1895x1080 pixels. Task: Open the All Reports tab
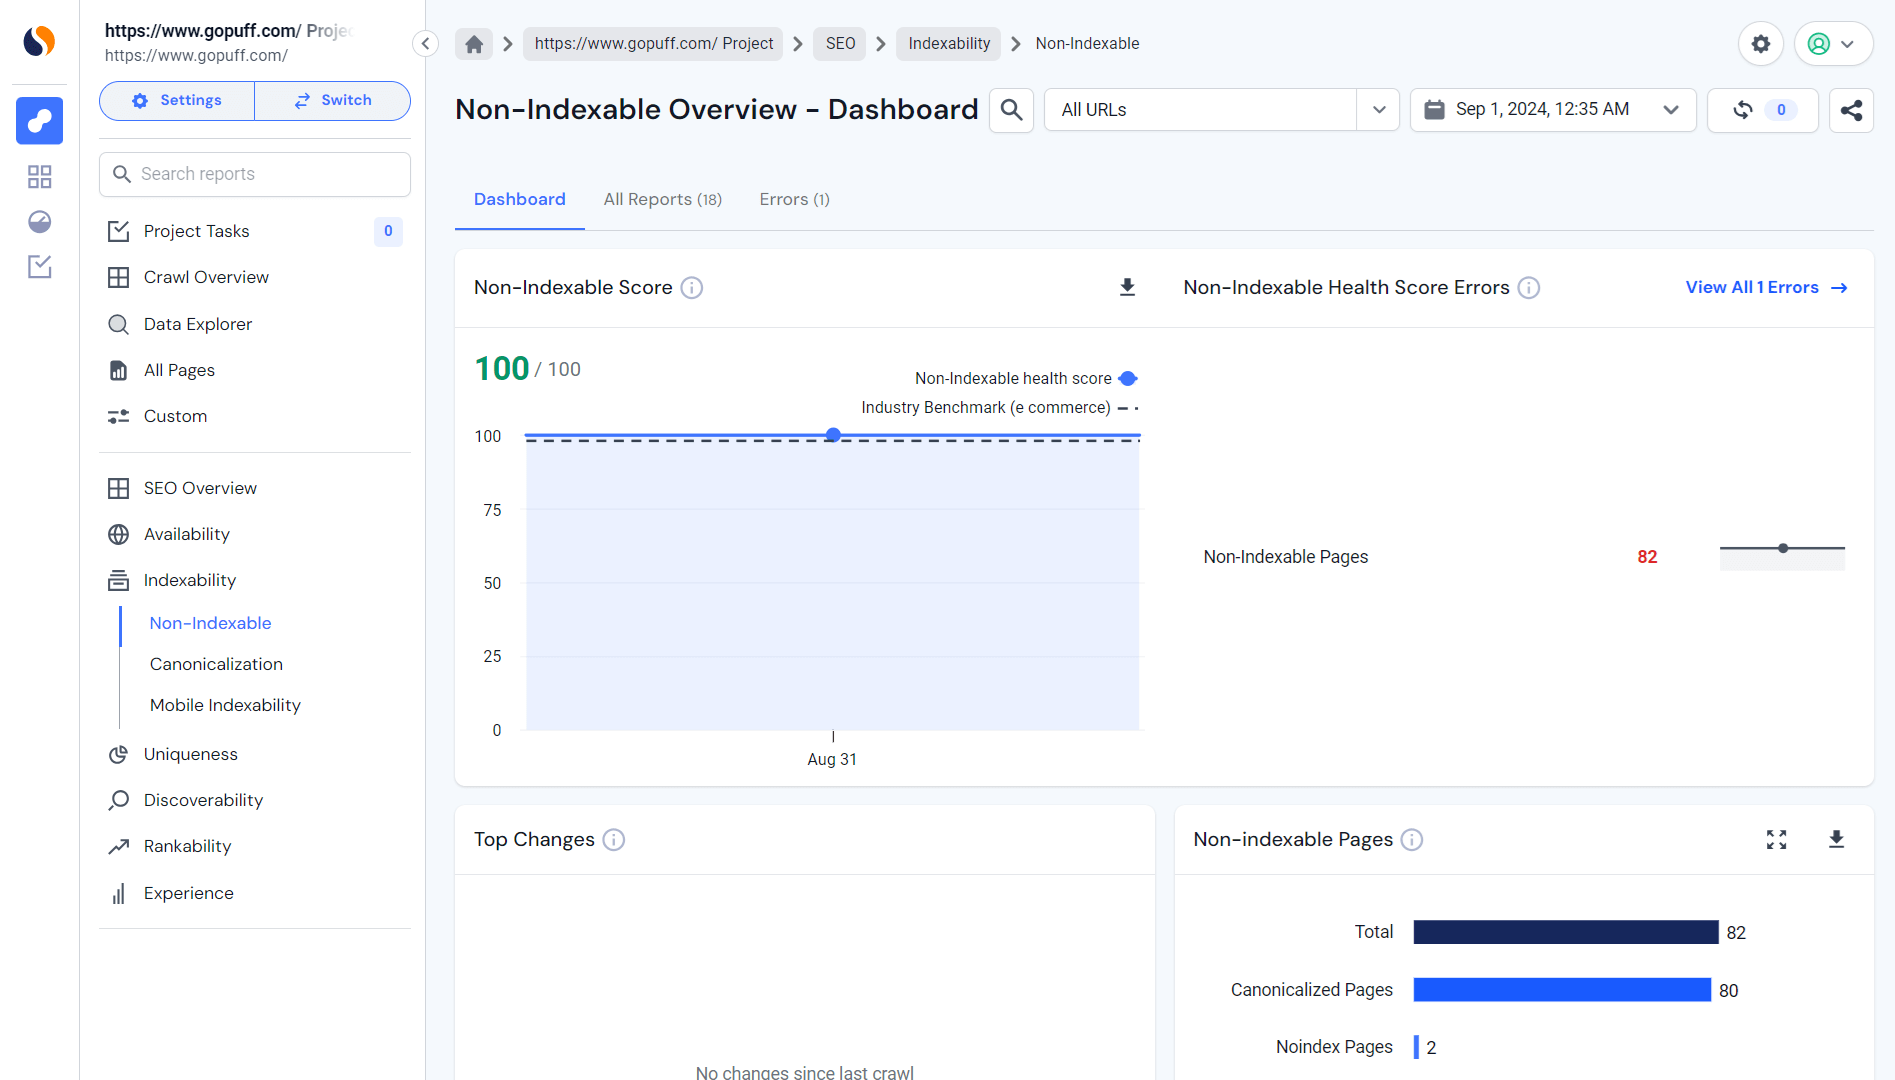coord(662,199)
